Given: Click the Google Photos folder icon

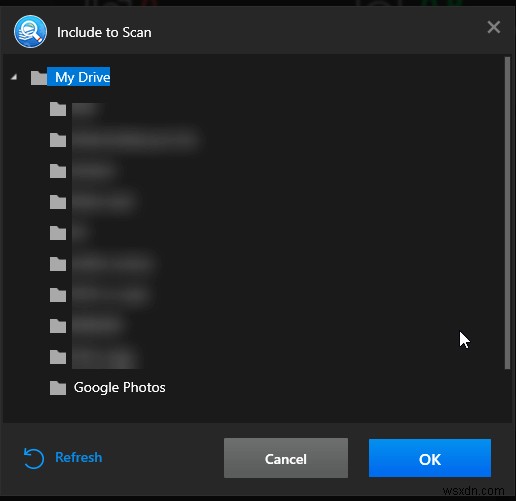Looking at the screenshot, I should pos(58,387).
